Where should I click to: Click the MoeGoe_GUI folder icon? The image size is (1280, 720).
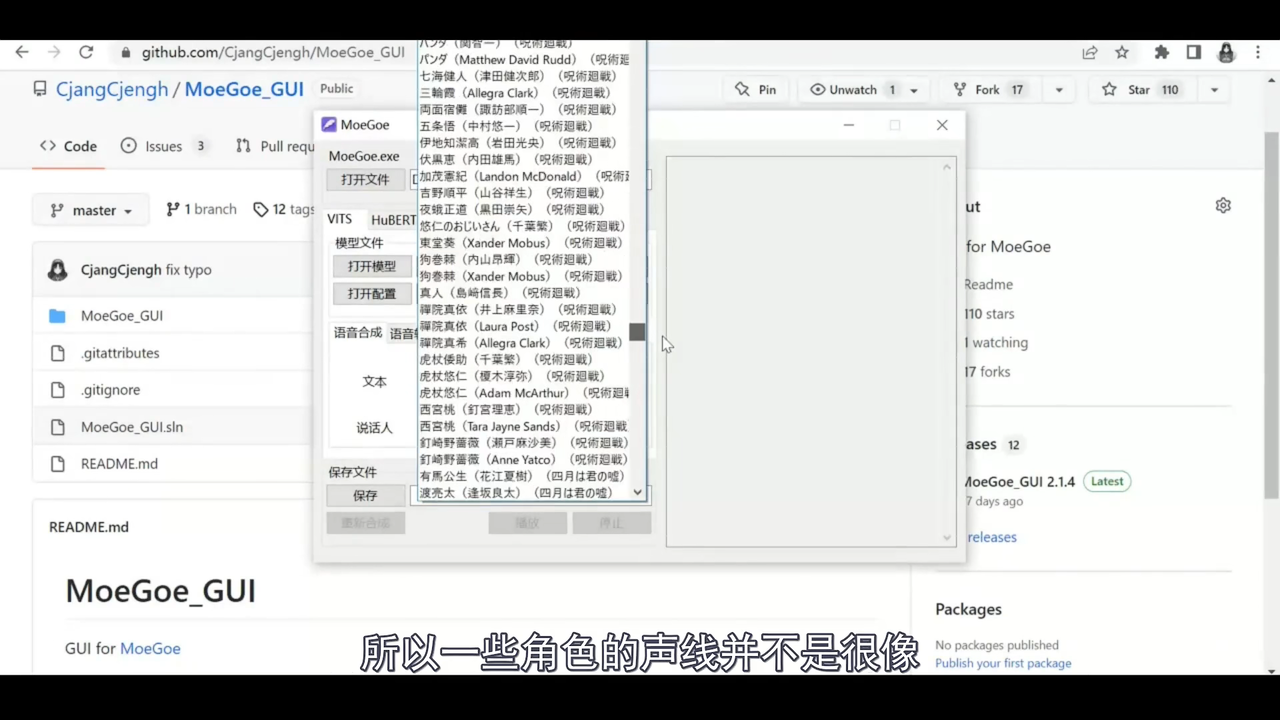pyautogui.click(x=57, y=316)
